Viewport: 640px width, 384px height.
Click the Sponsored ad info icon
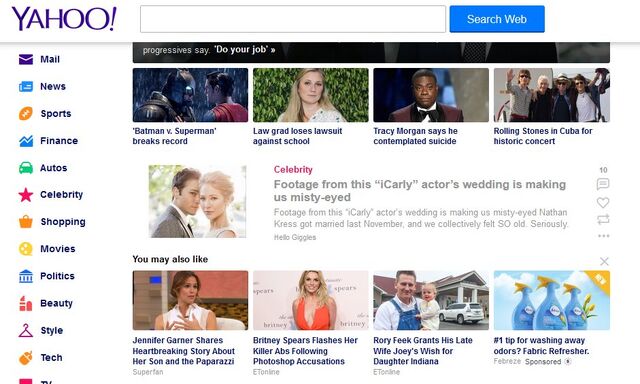(x=568, y=362)
